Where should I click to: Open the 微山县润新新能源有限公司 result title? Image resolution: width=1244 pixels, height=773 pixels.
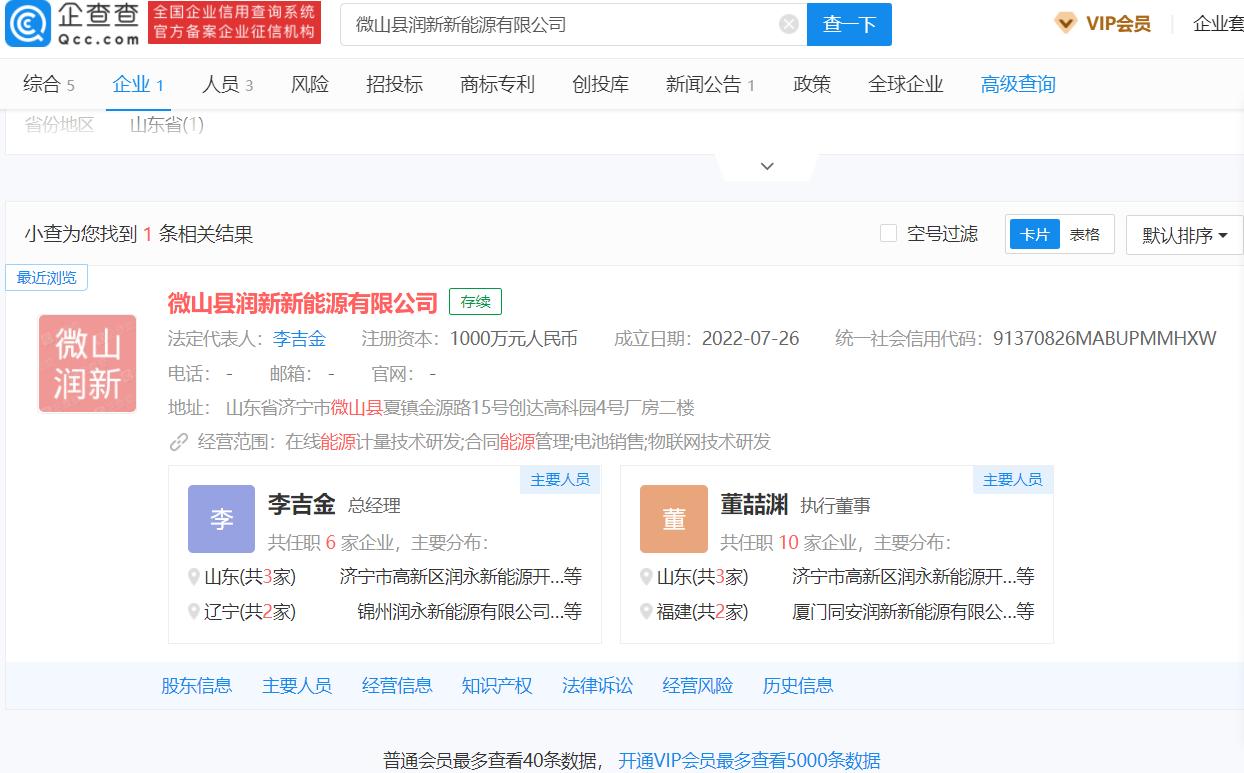tap(303, 302)
